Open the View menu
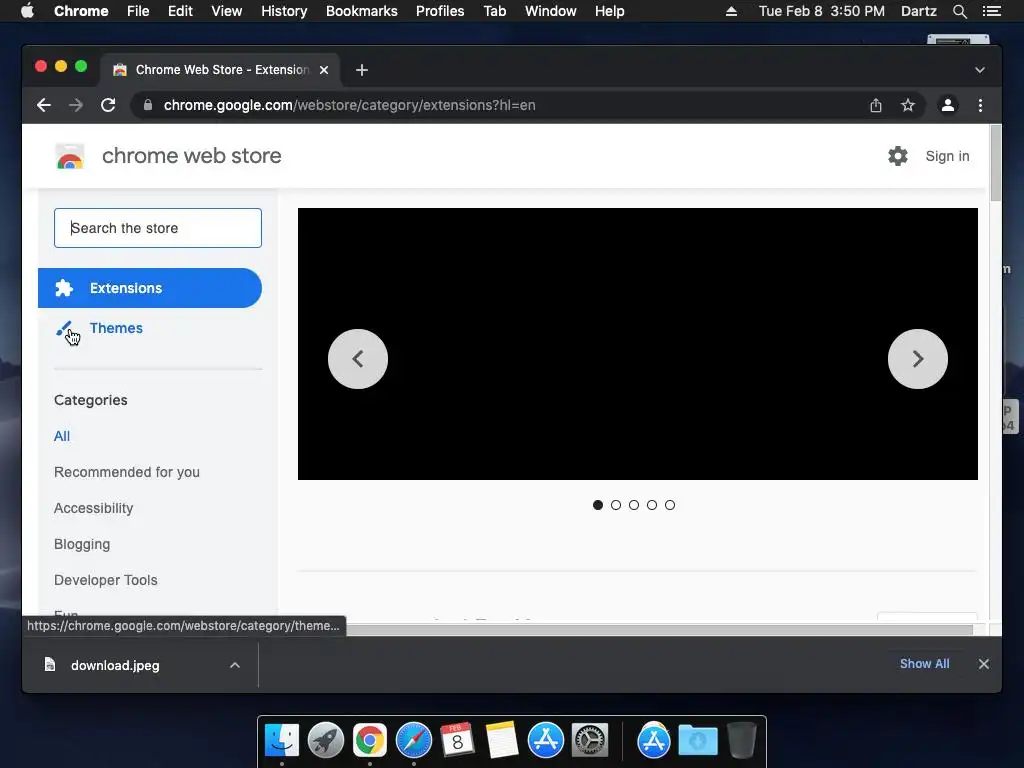 [227, 11]
